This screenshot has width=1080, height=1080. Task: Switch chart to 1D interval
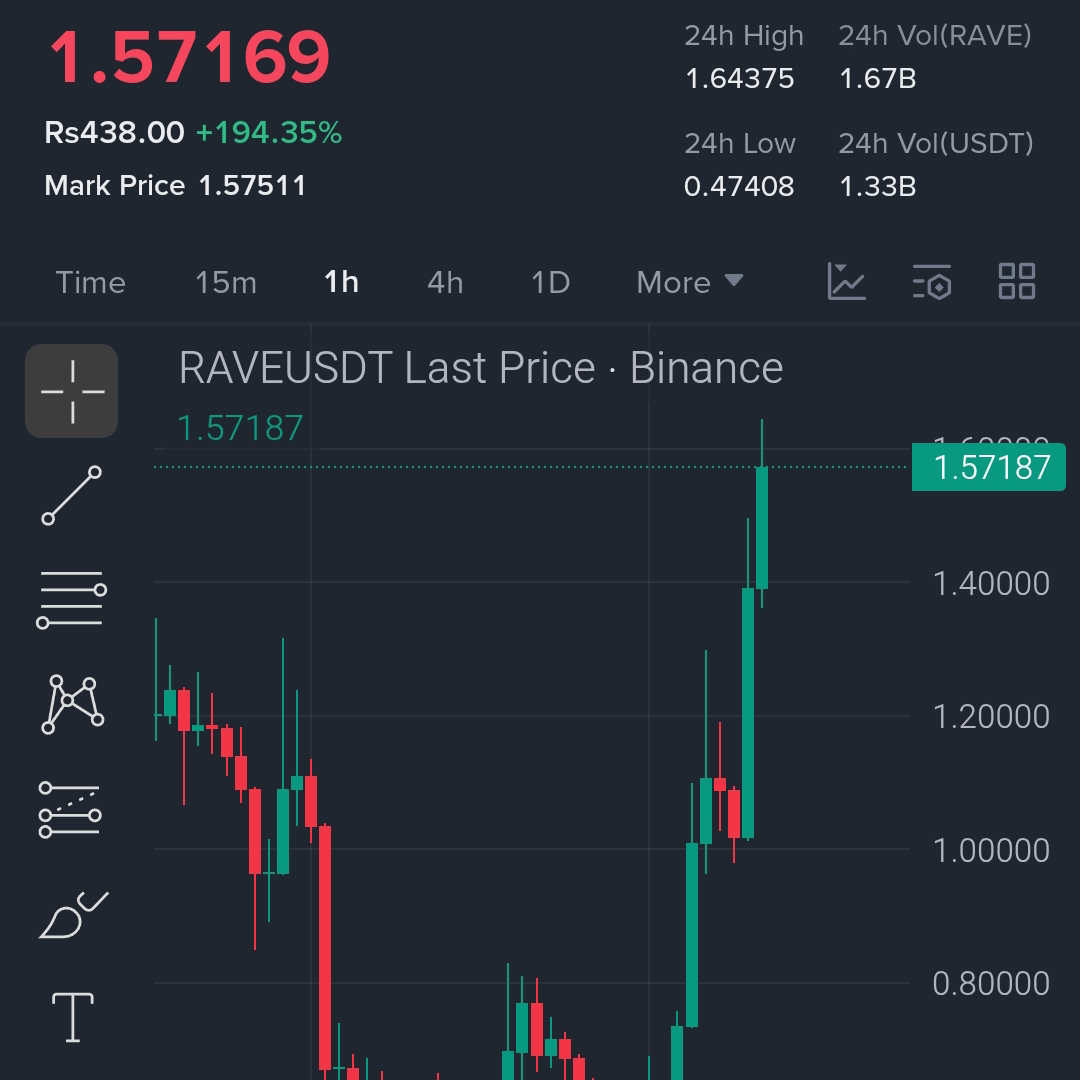click(x=550, y=282)
